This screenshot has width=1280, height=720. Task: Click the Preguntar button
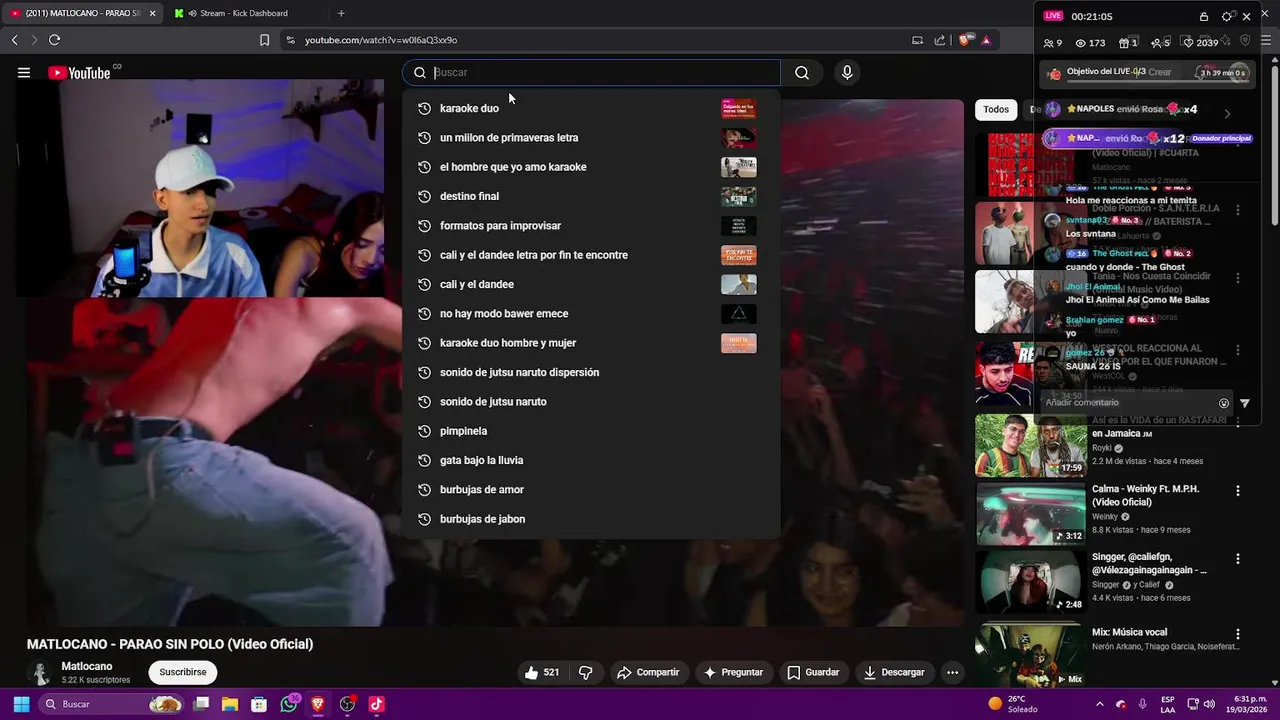pyautogui.click(x=733, y=672)
